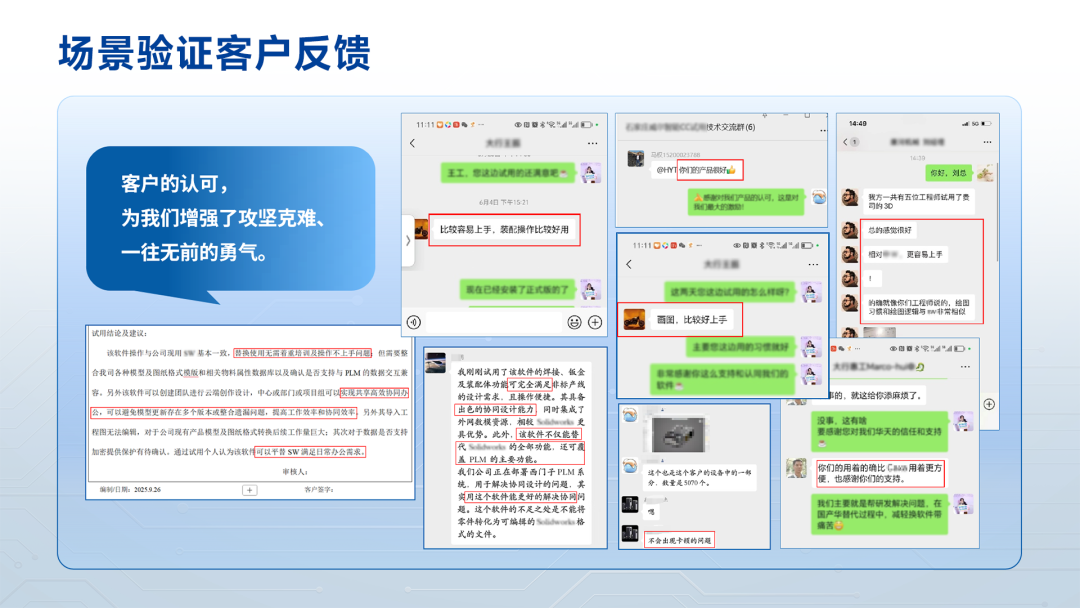
Task: Open the more options menu in the chat header
Action: click(x=591, y=141)
